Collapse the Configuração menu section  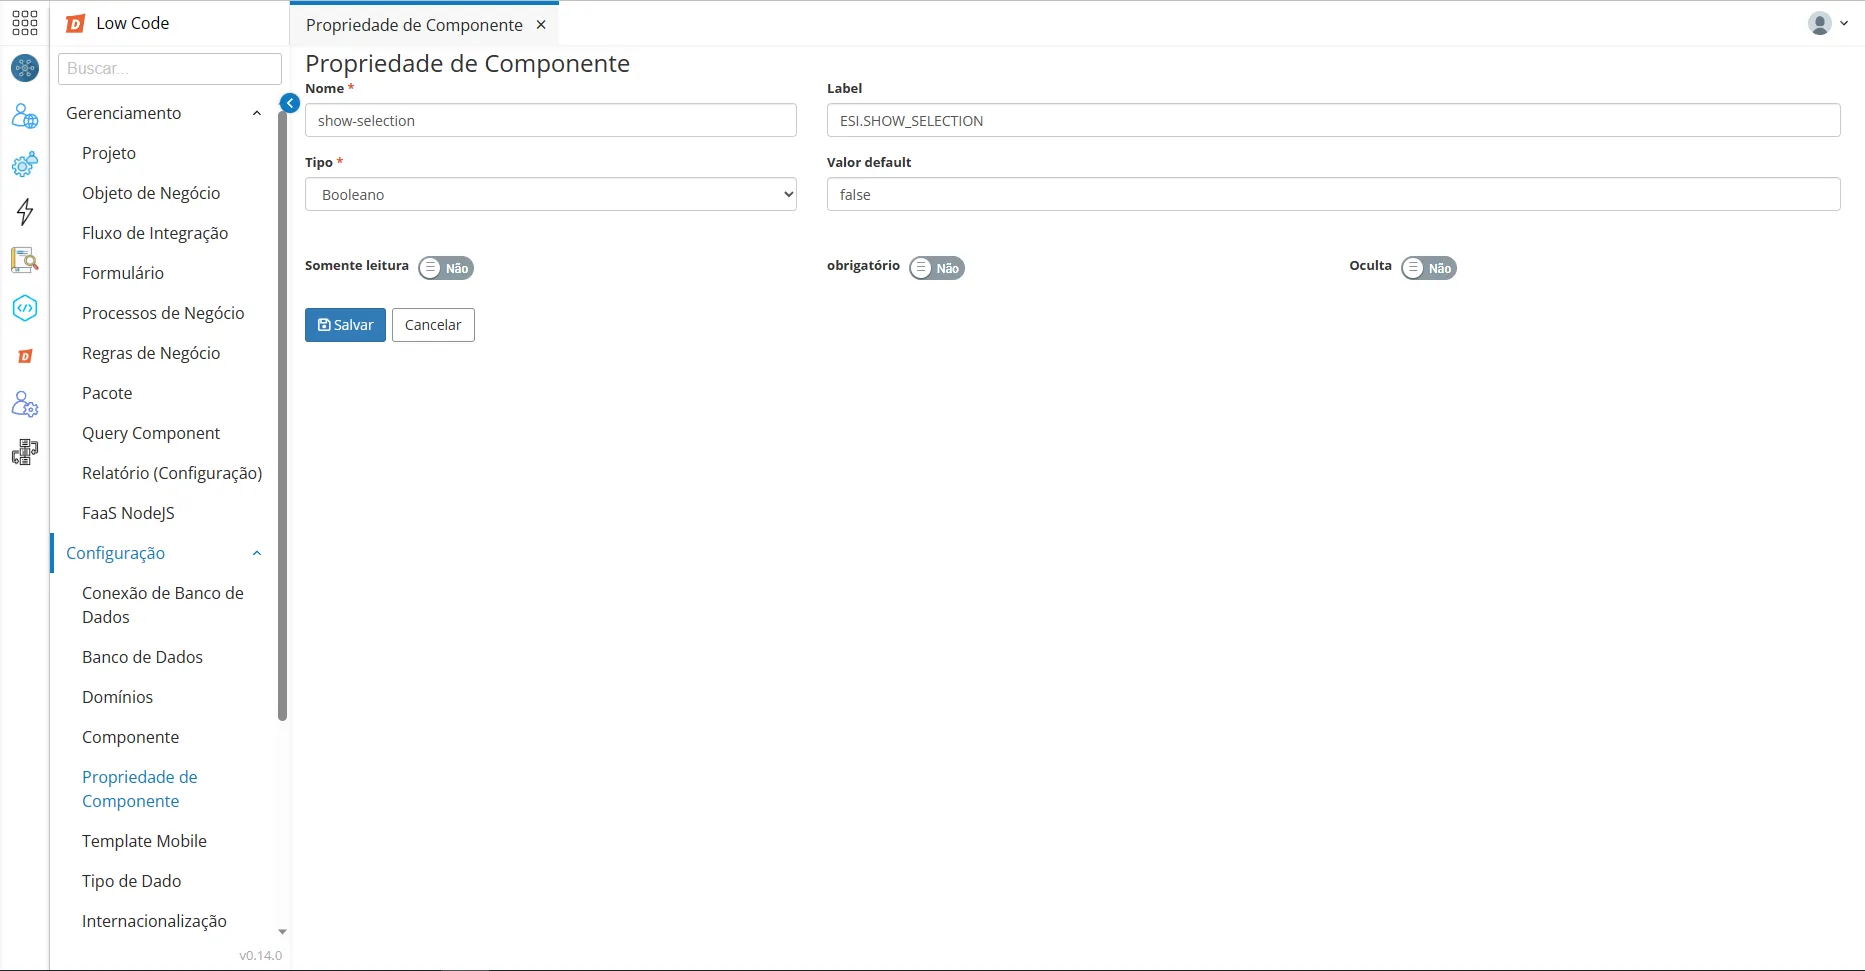click(x=257, y=553)
